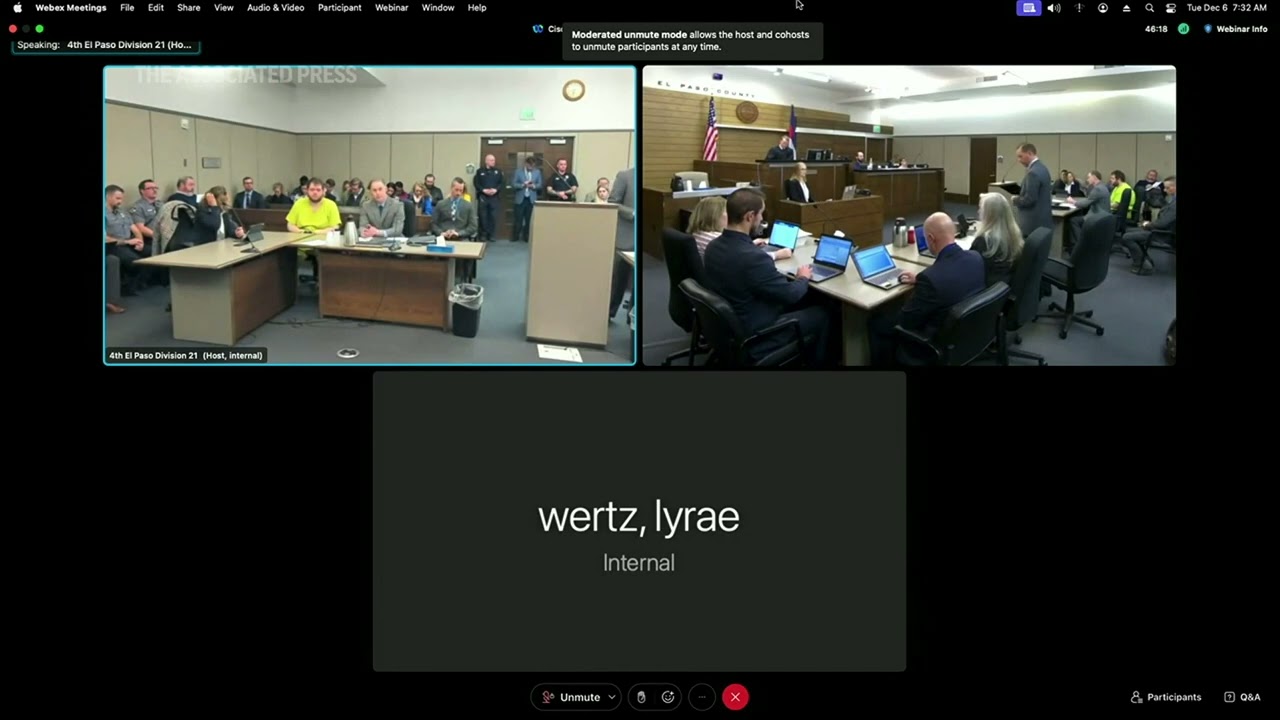
Task: Open the Edit menu
Action: 156,8
